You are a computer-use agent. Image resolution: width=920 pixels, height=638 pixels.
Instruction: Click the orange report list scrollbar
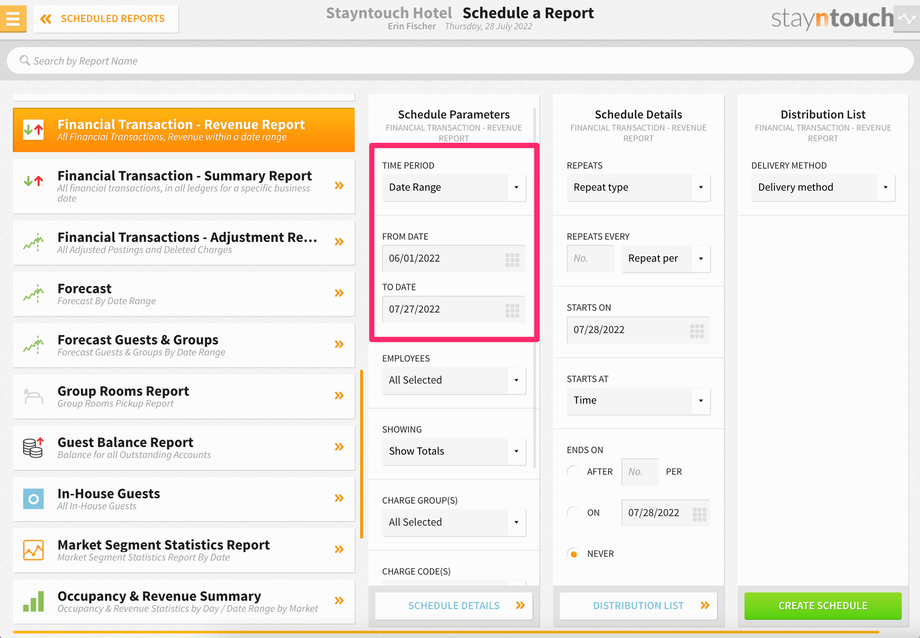tap(361, 454)
